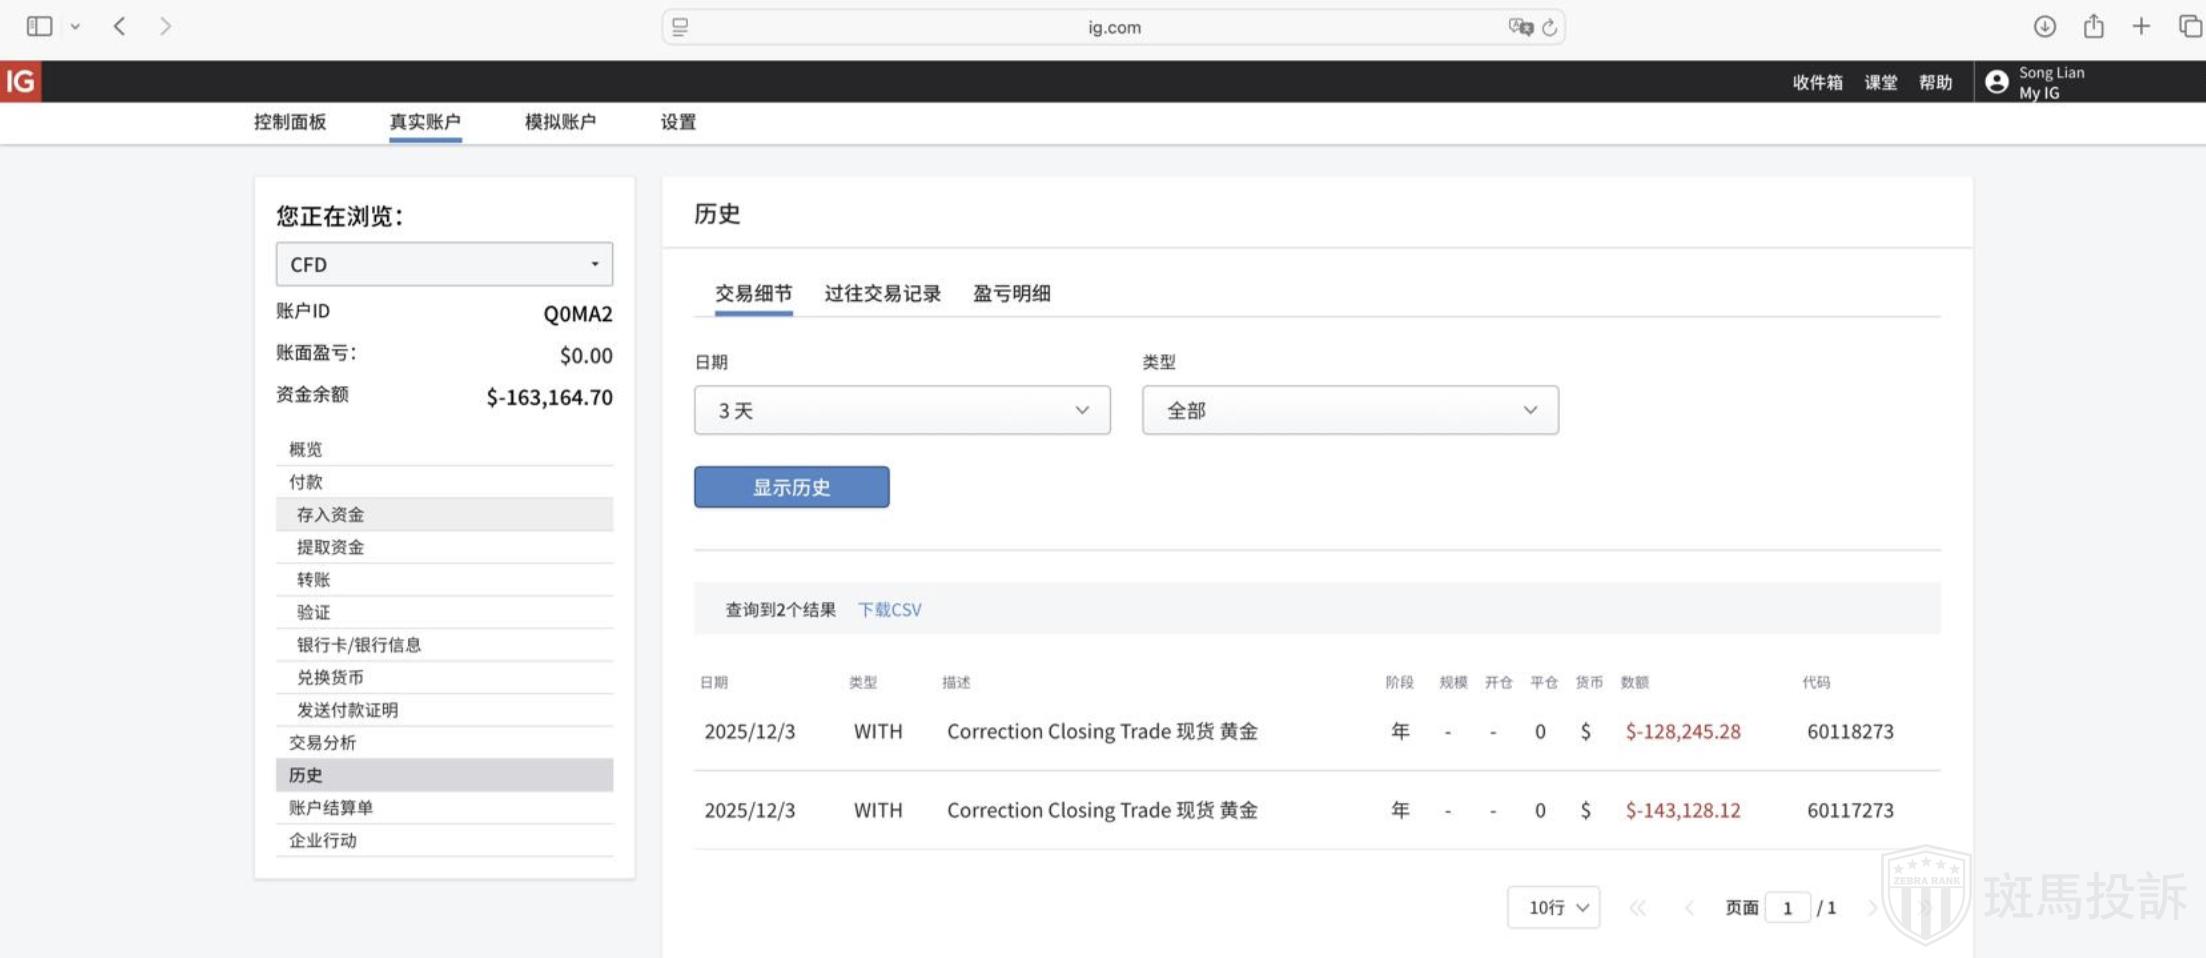Switch to the 盈亏明细 tab
The height and width of the screenshot is (958, 2206).
tap(1011, 293)
